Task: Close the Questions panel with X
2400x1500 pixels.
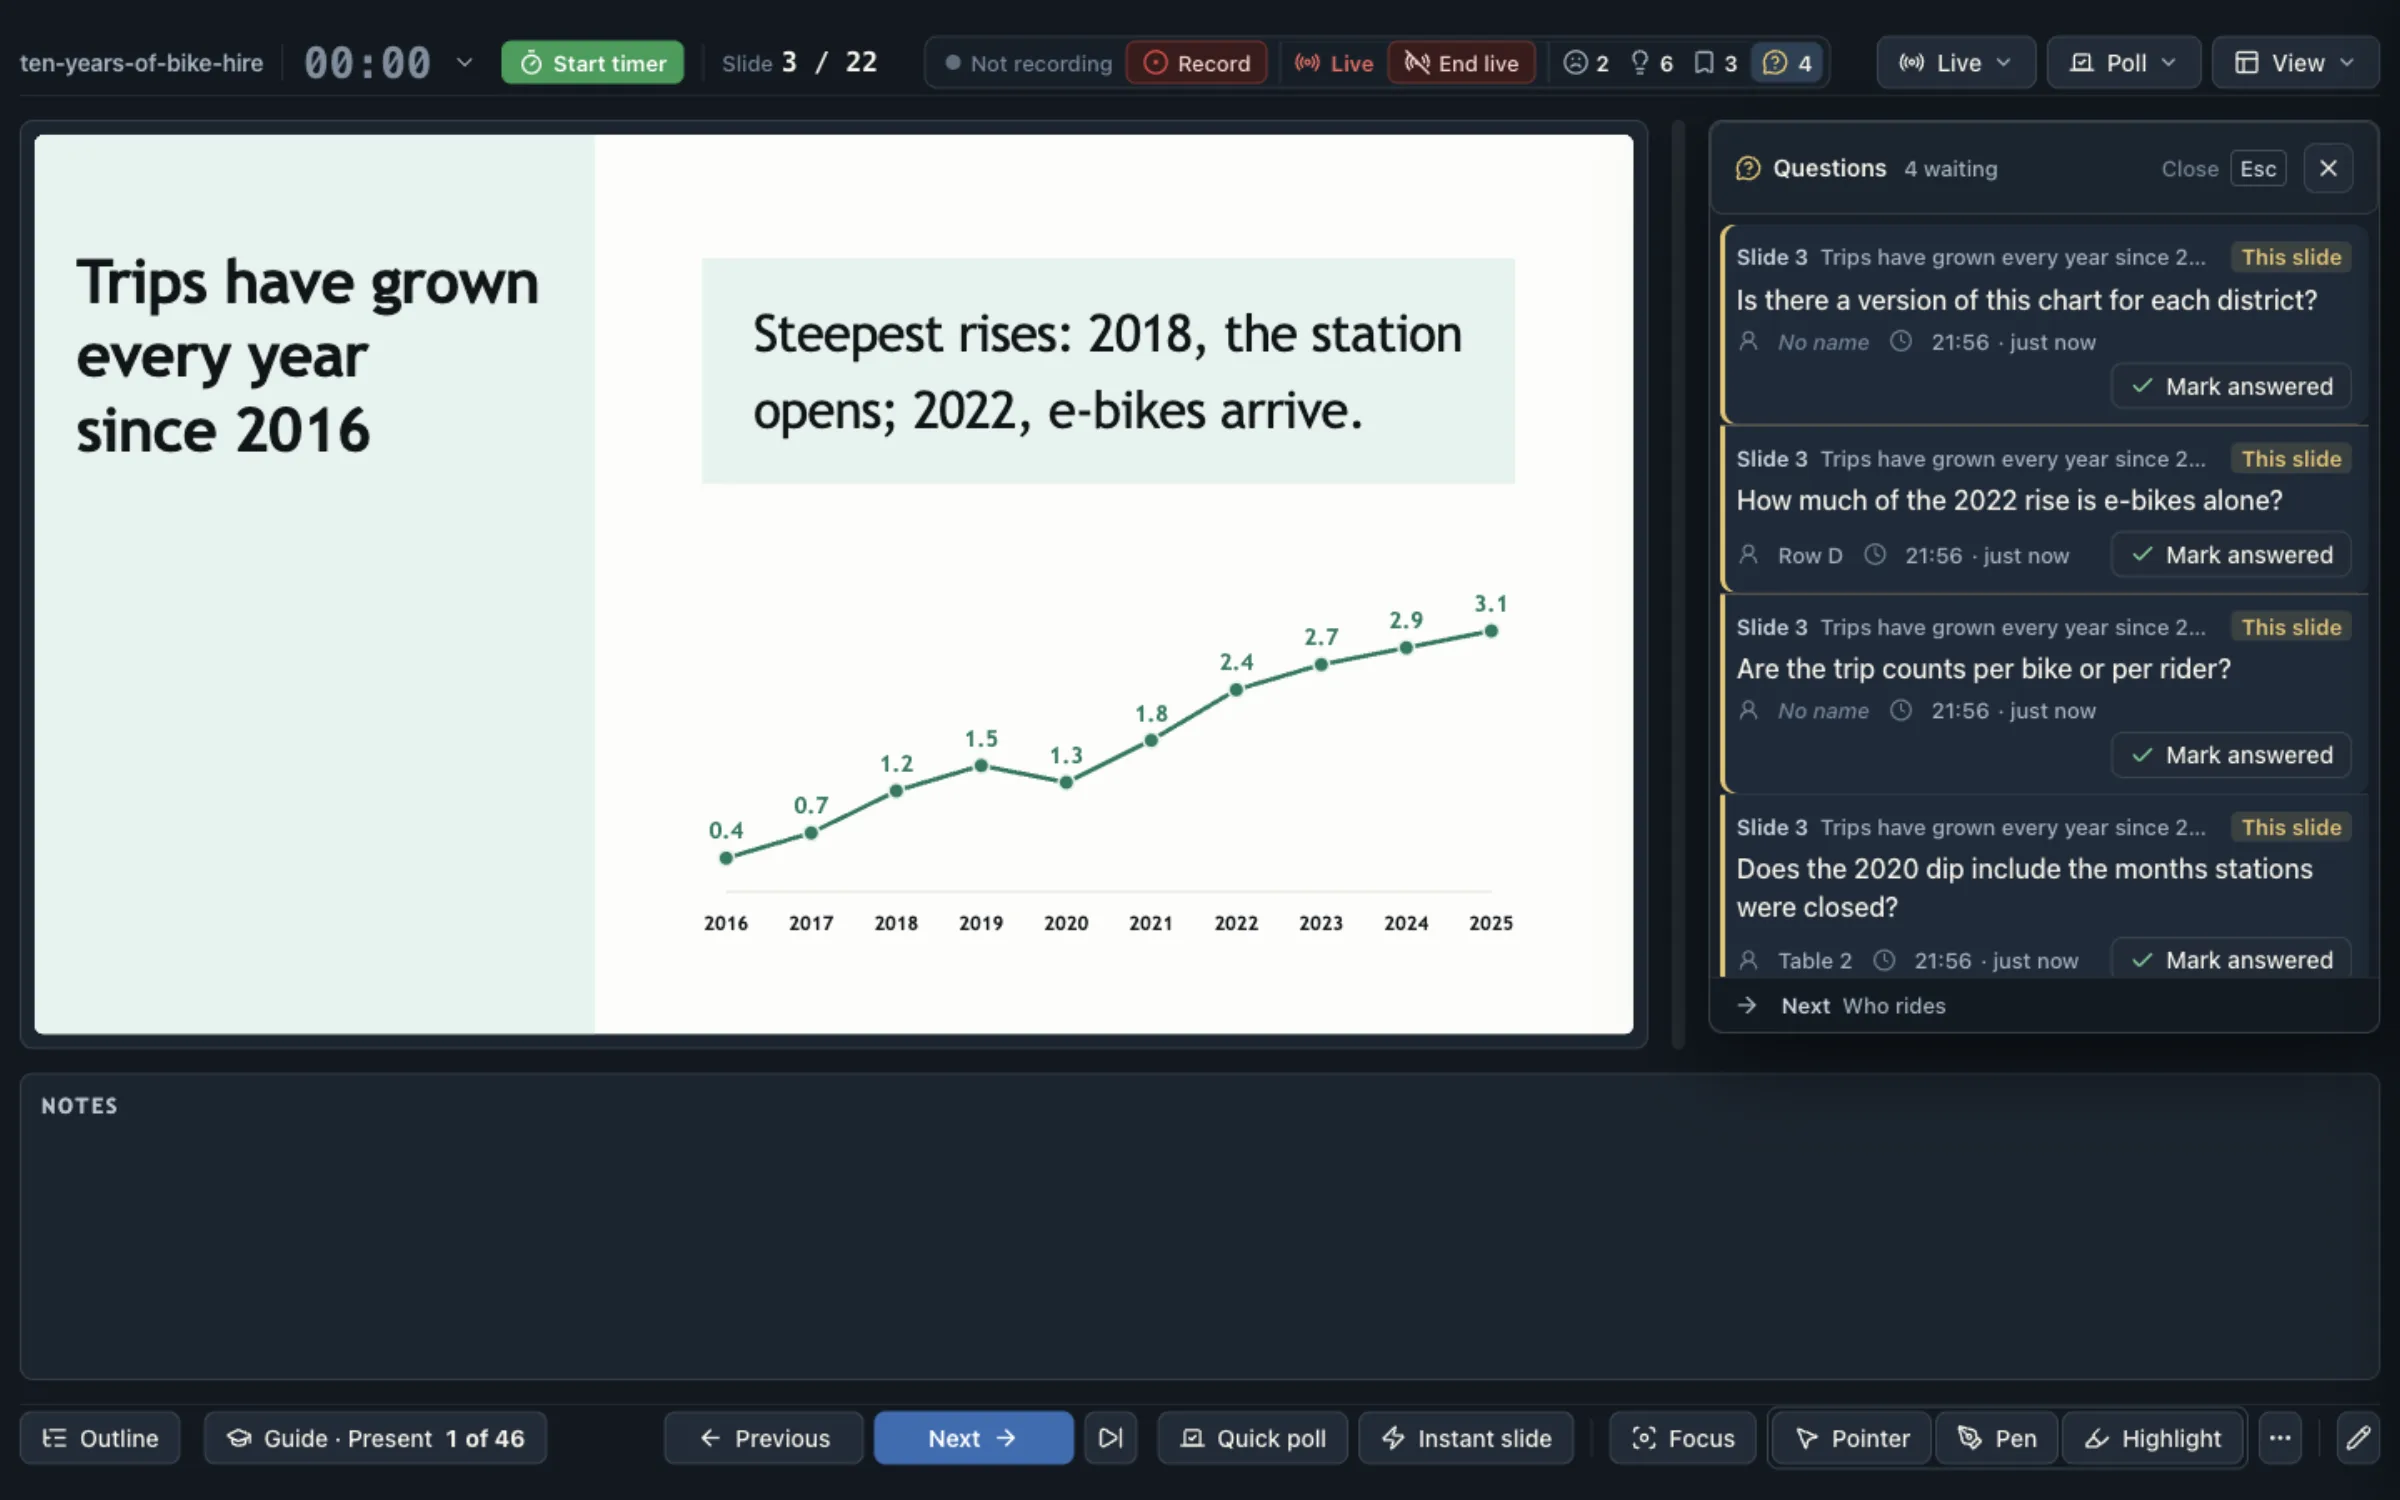Action: tap(2328, 168)
